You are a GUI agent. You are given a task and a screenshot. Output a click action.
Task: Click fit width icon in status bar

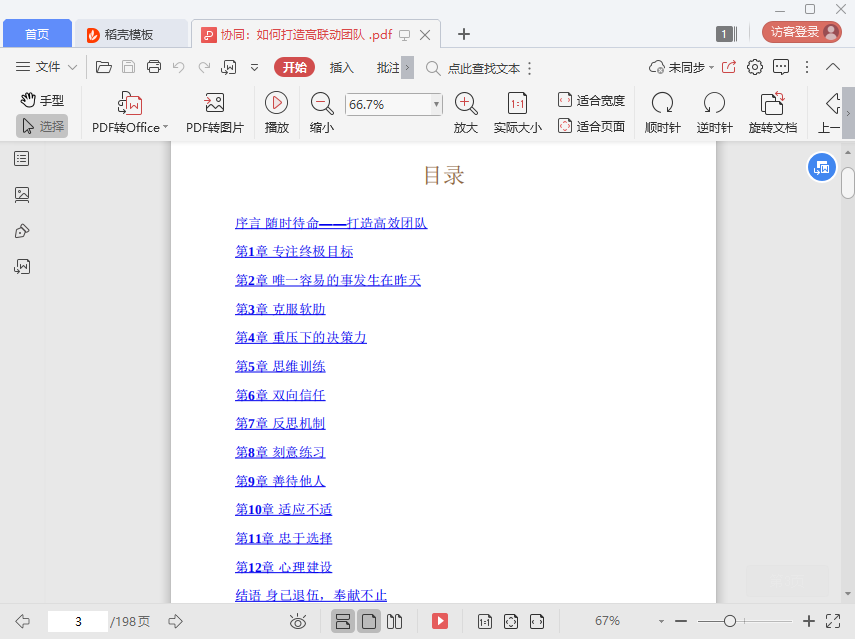[x=537, y=621]
